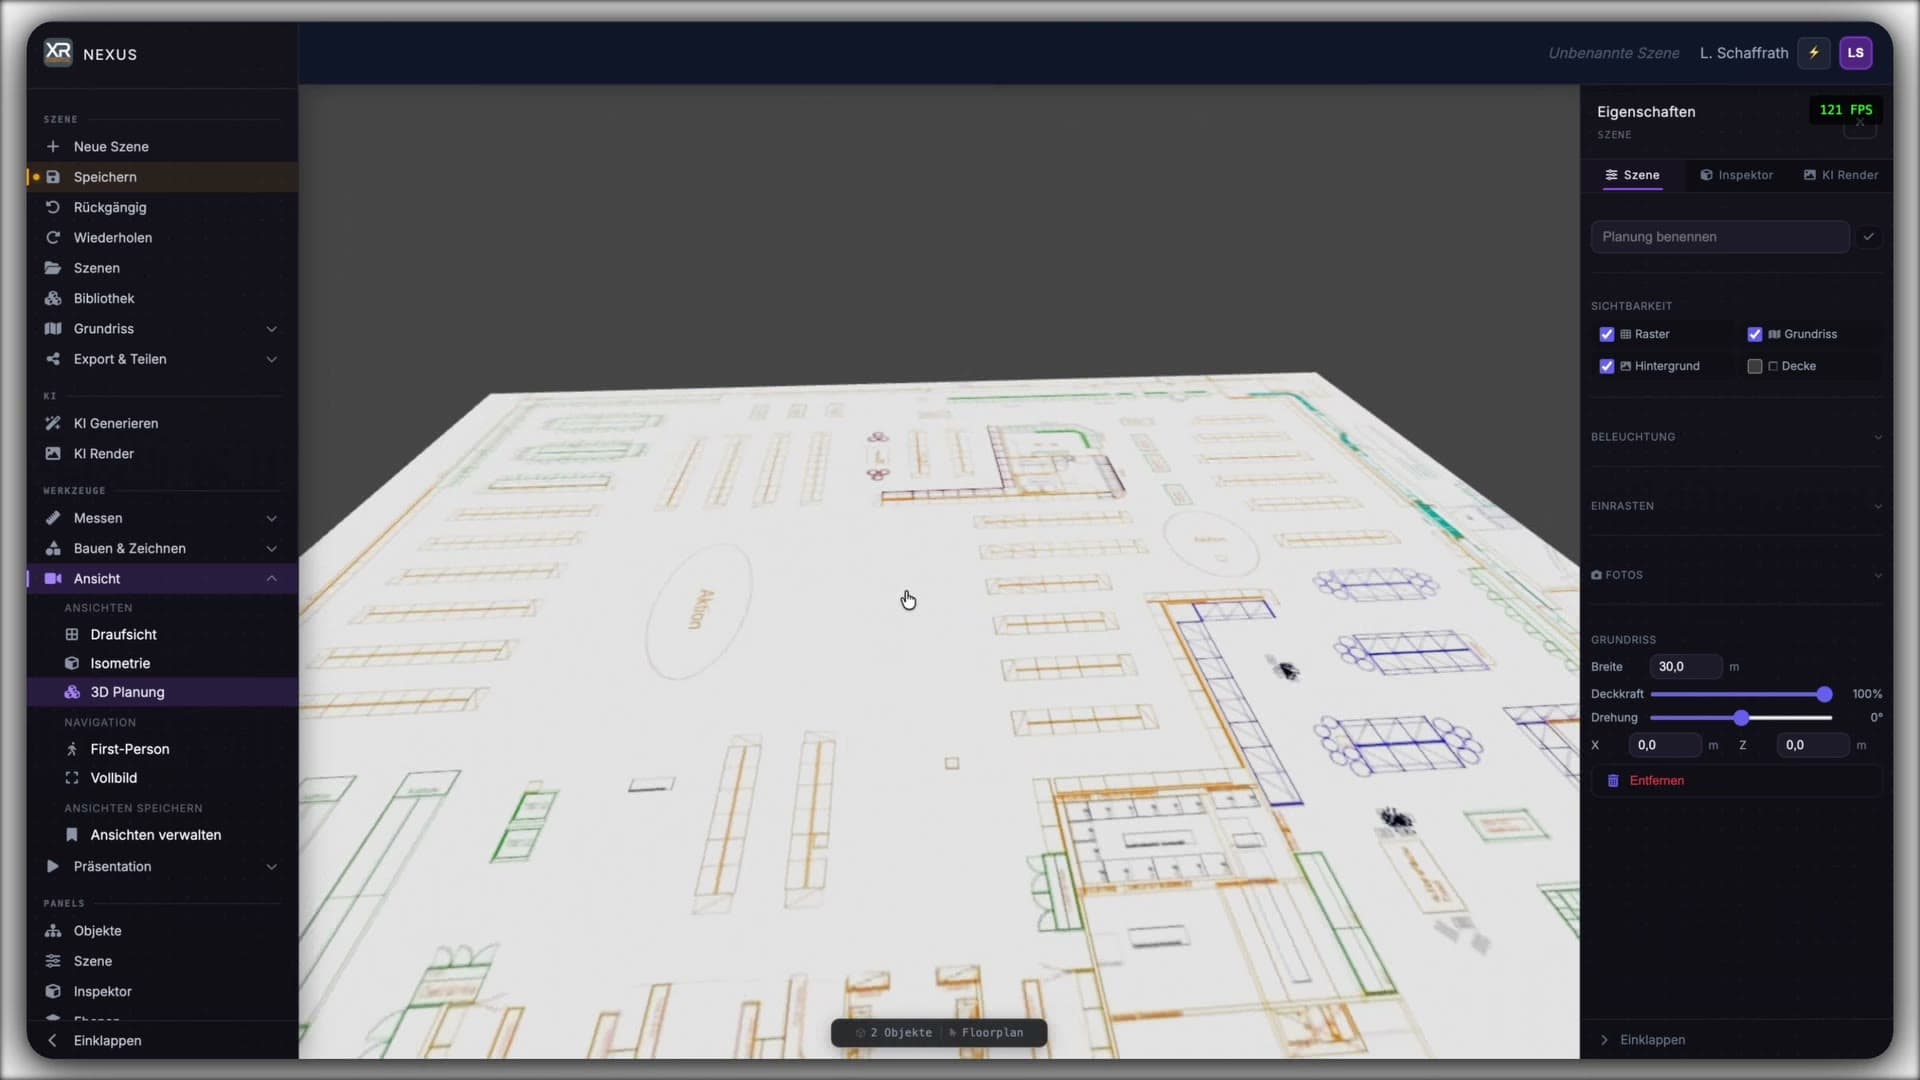Click the Deckkraft slider handle
The height and width of the screenshot is (1080, 1920).
click(1824, 694)
